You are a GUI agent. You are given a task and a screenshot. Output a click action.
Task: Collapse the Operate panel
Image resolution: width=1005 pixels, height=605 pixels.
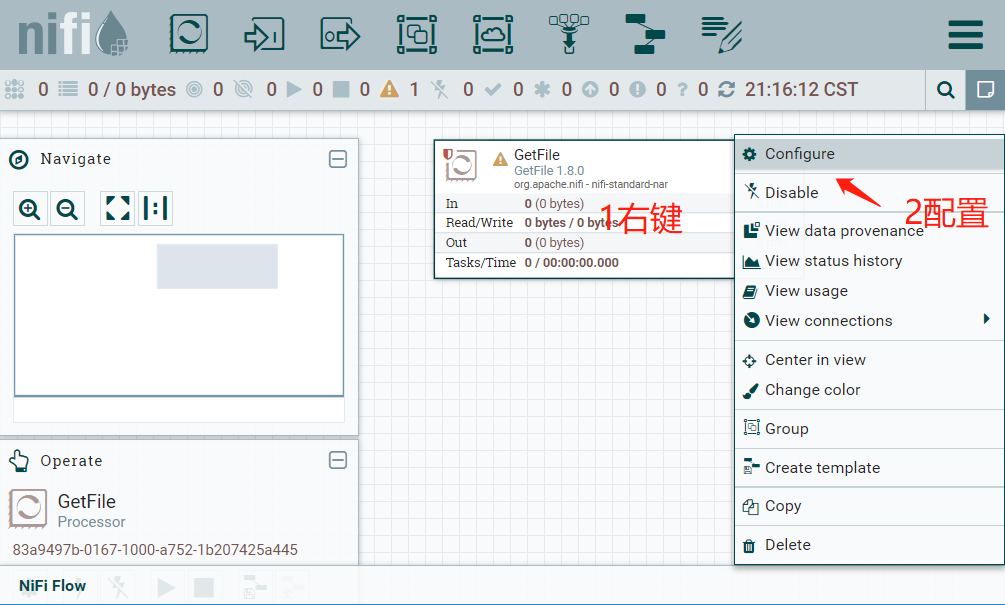(x=338, y=460)
